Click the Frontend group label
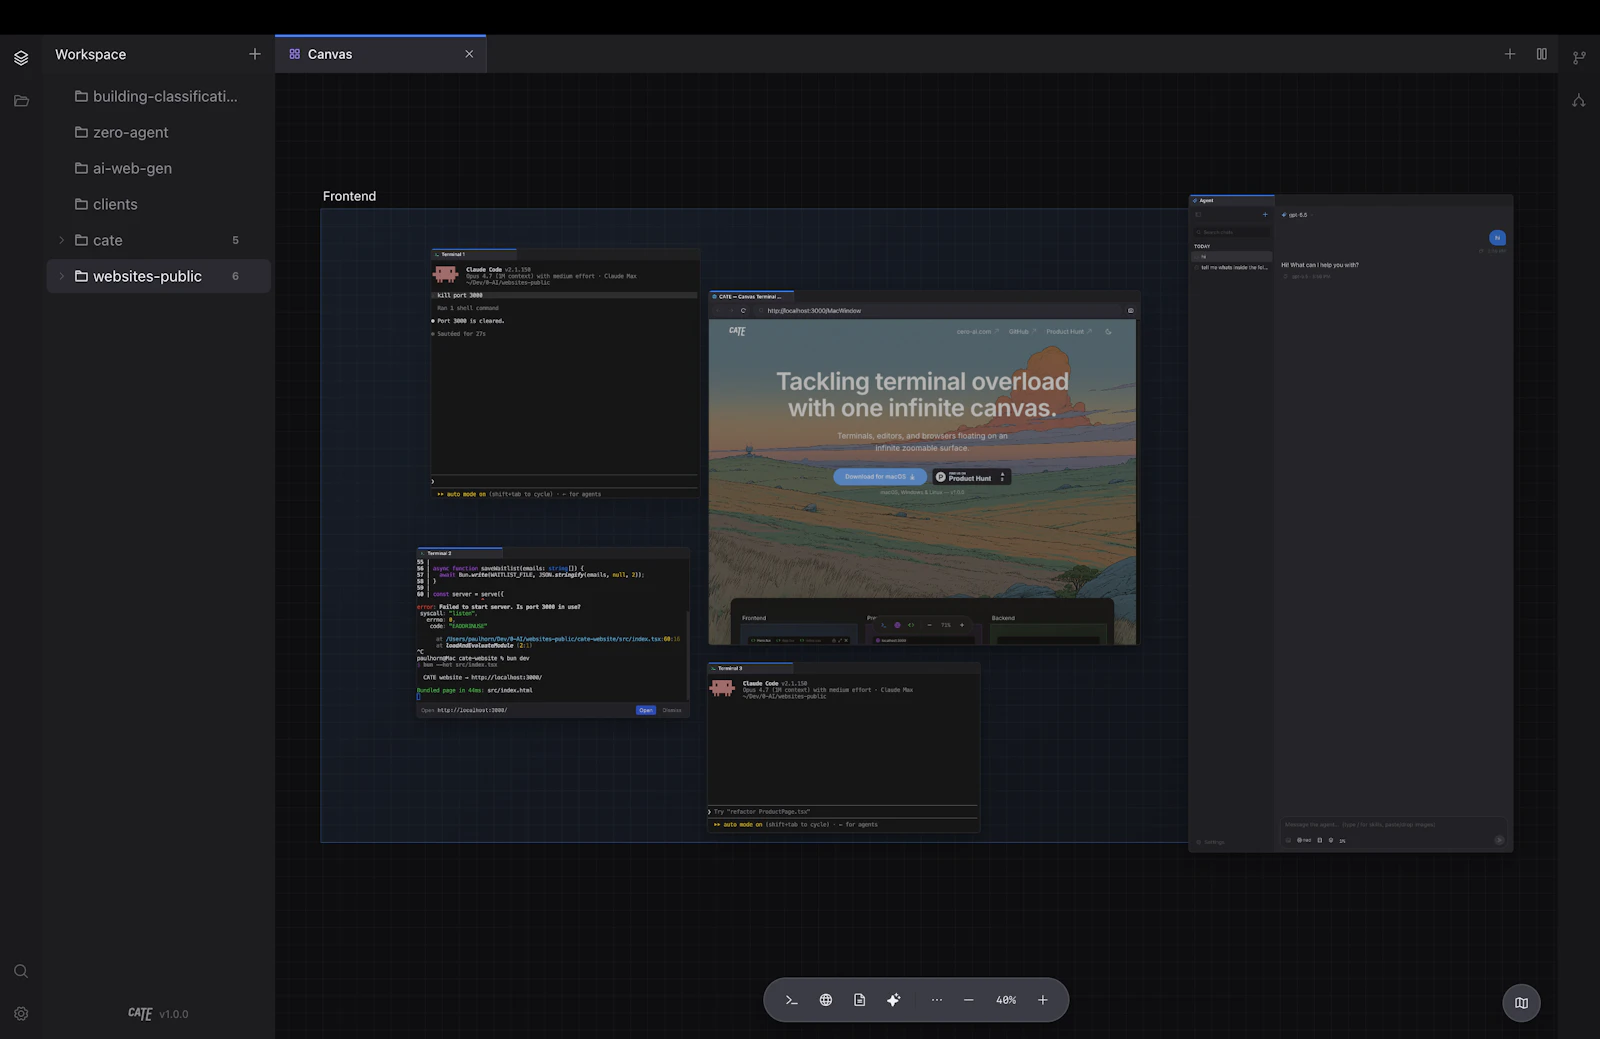The width and height of the screenshot is (1600, 1039). pos(349,196)
